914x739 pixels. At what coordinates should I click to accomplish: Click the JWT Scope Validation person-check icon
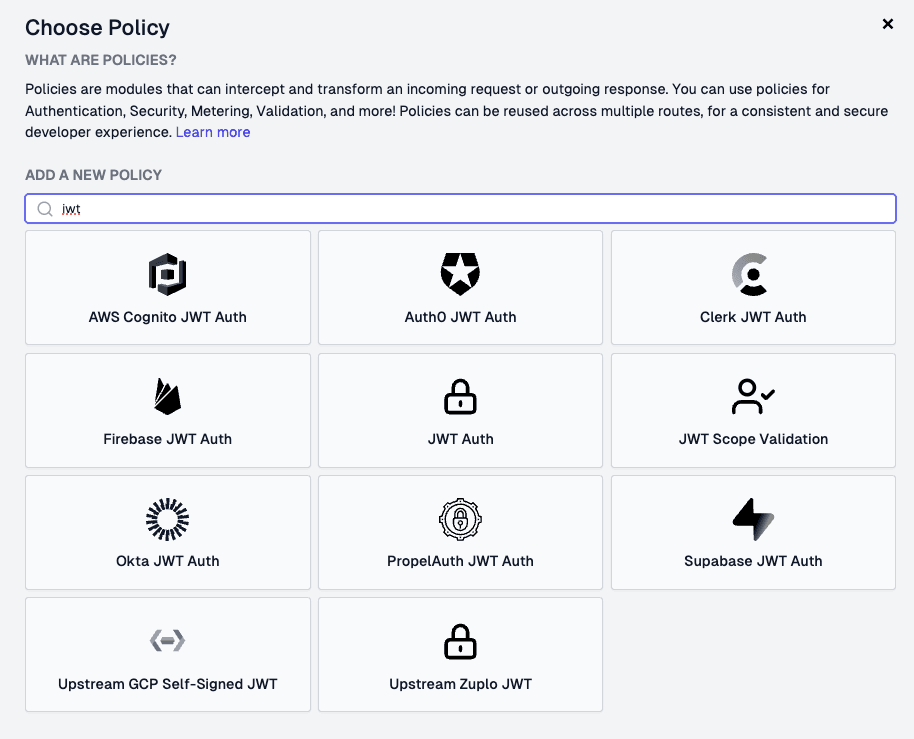pos(752,396)
